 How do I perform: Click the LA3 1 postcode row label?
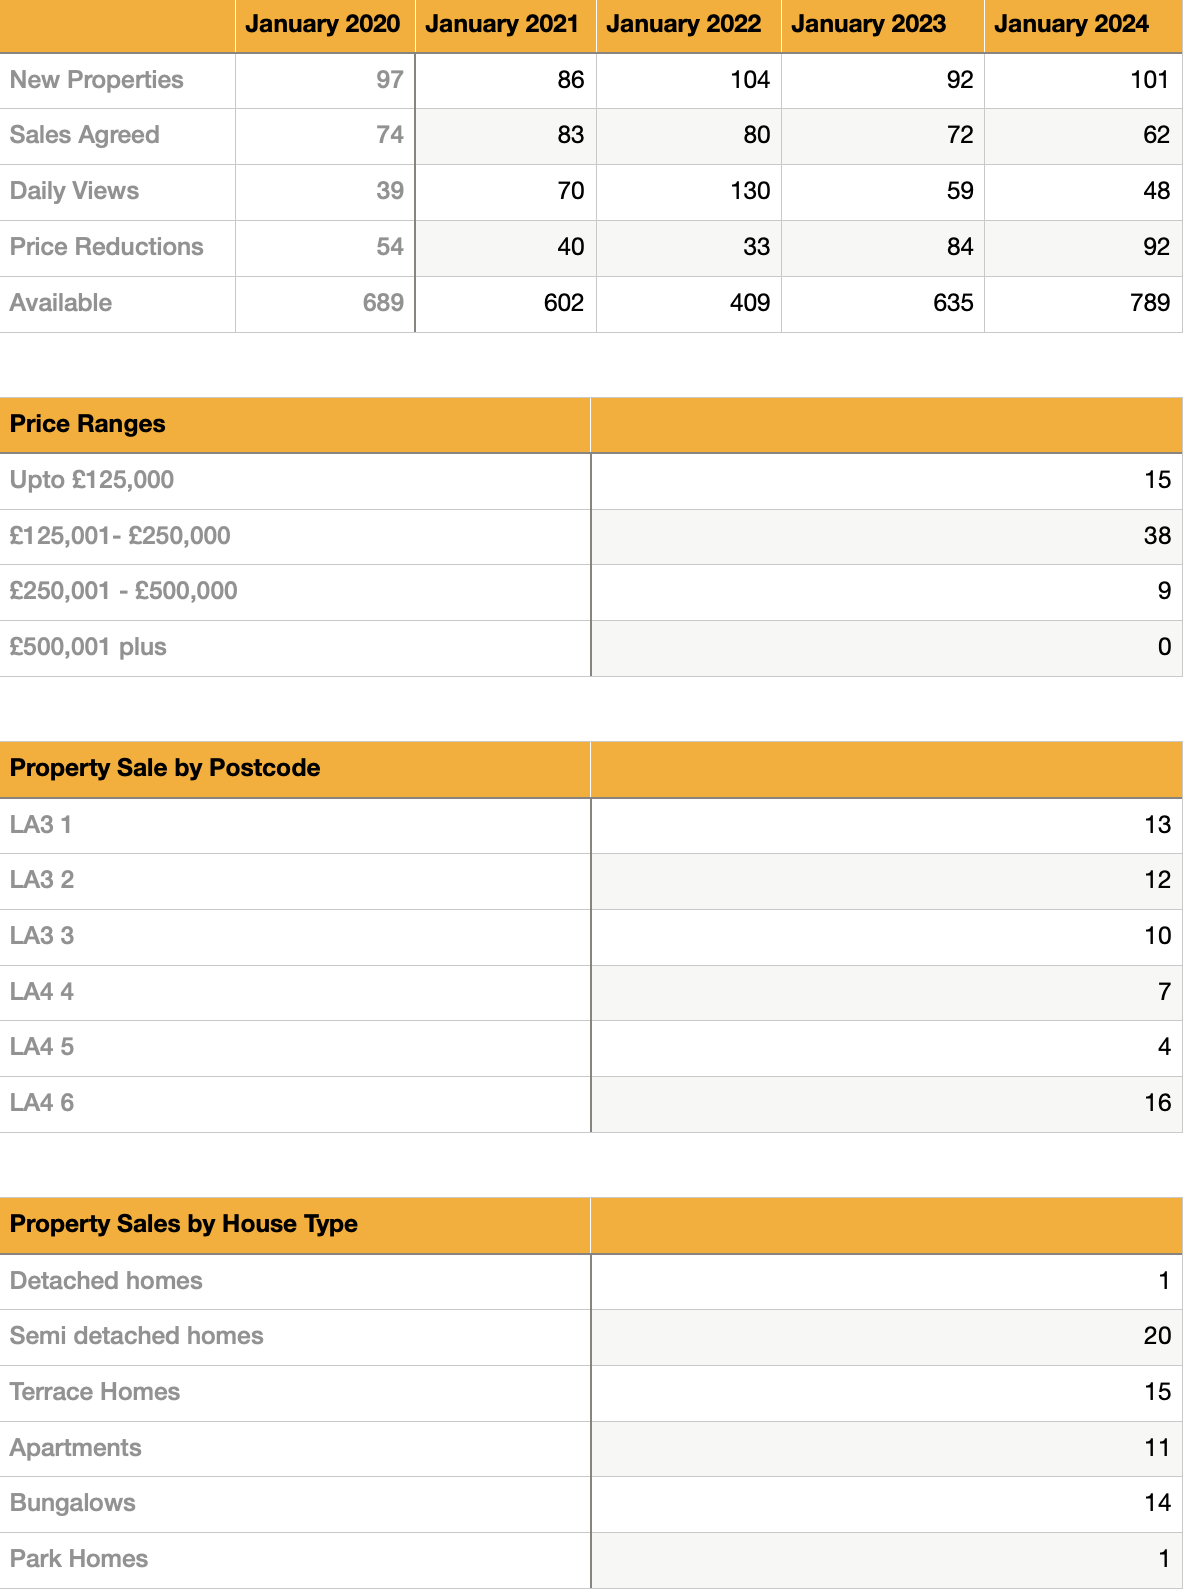(41, 825)
